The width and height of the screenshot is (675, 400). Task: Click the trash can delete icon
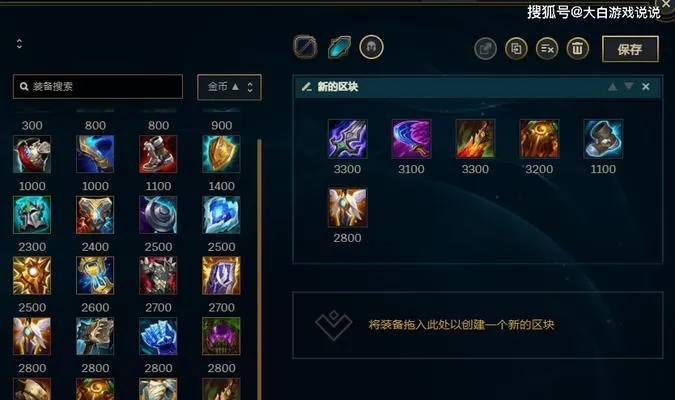(x=577, y=49)
